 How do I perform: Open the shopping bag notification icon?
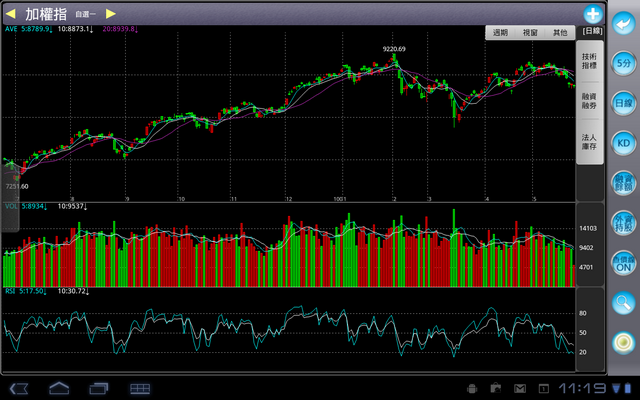coord(496,389)
